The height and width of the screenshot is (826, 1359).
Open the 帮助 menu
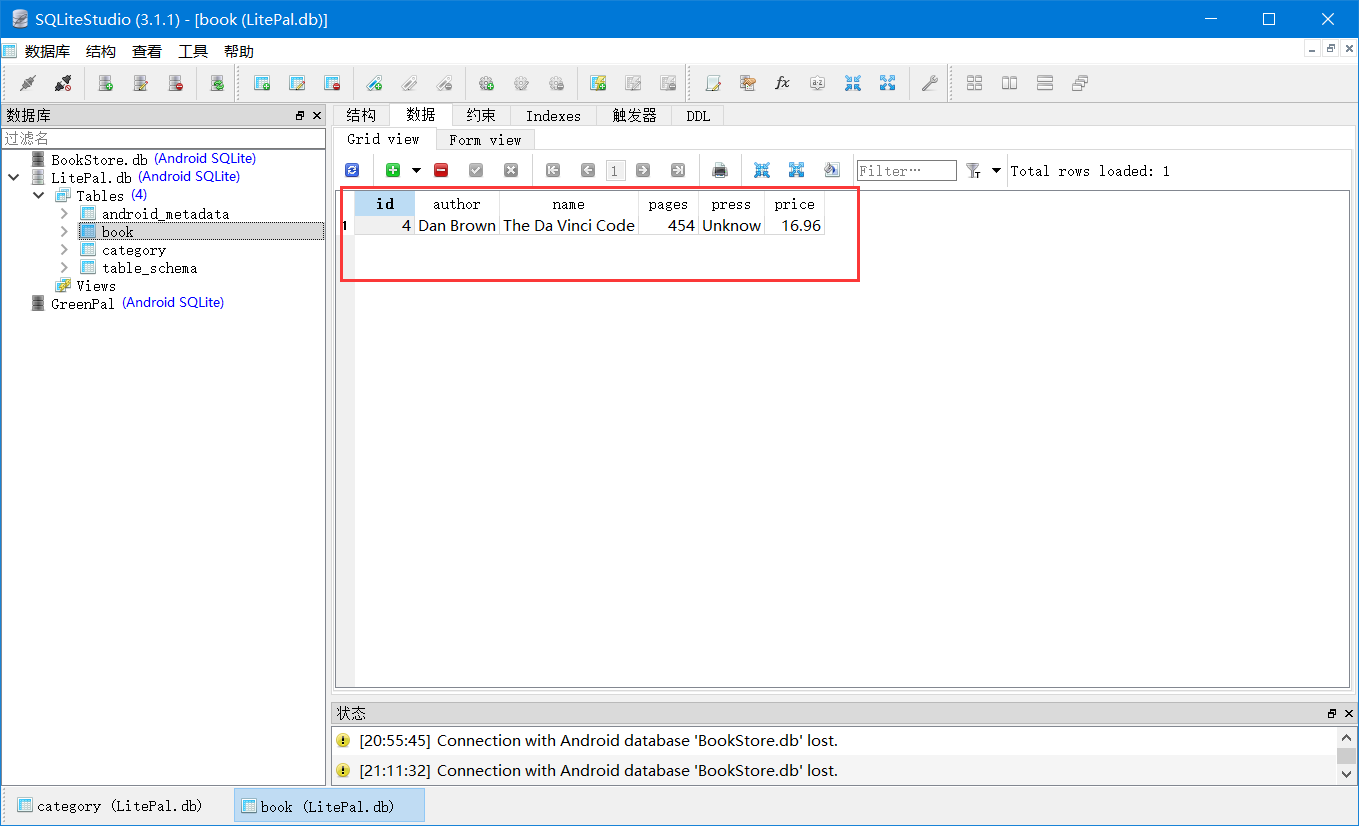pyautogui.click(x=239, y=51)
